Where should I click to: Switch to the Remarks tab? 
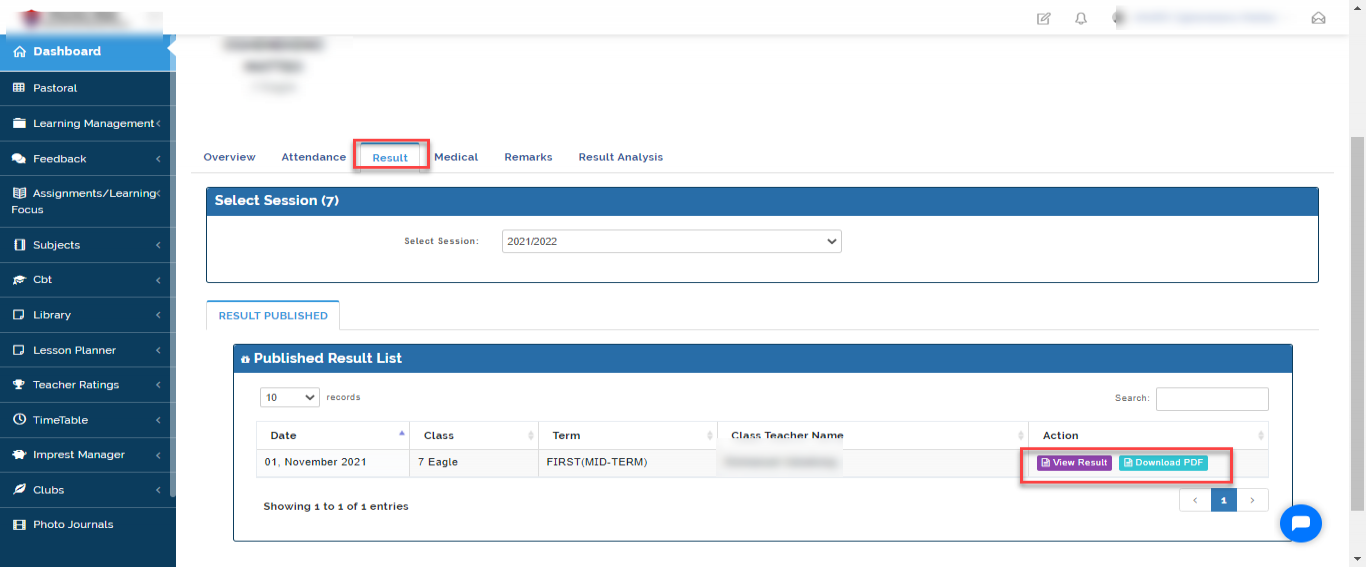[528, 157]
